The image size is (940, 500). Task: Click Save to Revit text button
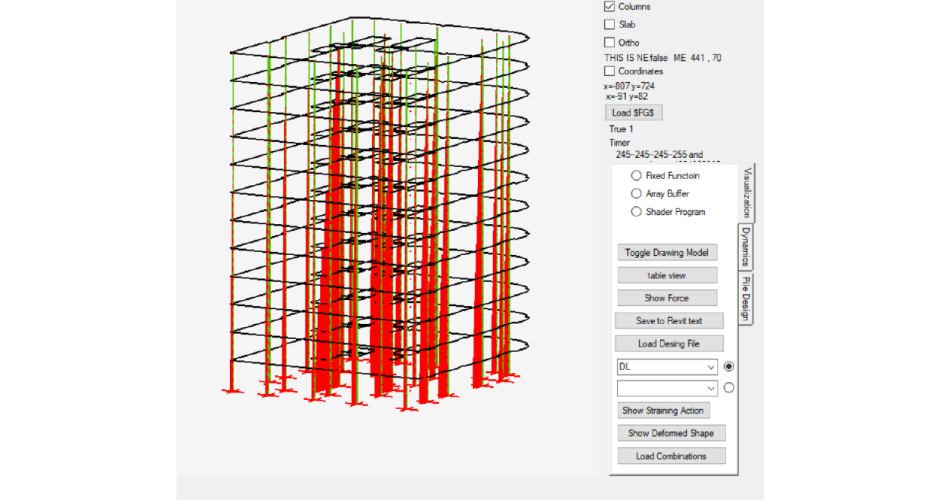click(x=669, y=321)
